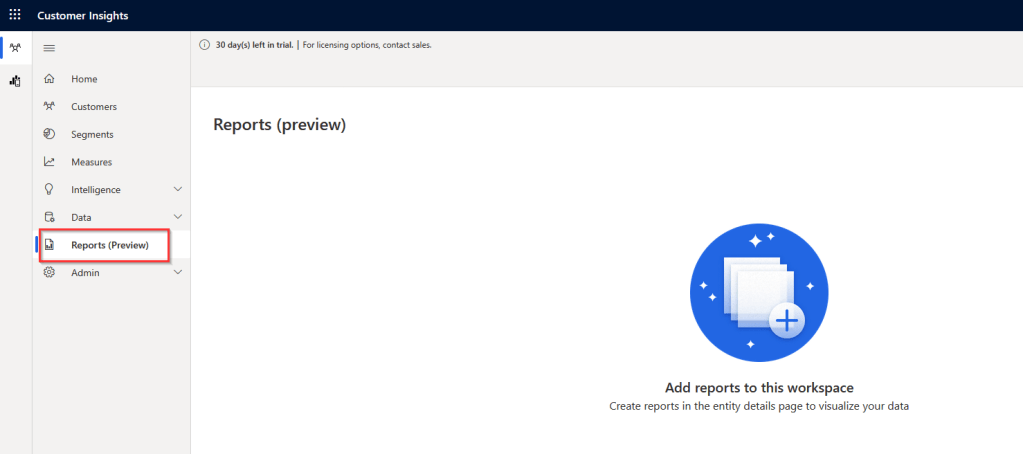Click the Home house icon
Screen dimensions: 1023x454
click(49, 79)
